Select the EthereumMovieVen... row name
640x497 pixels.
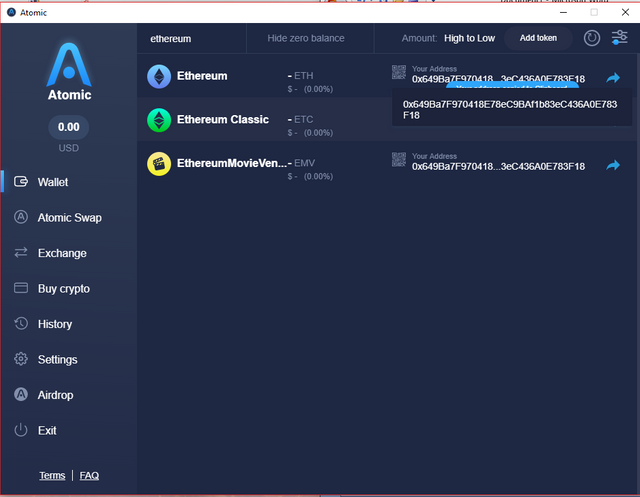[231, 163]
